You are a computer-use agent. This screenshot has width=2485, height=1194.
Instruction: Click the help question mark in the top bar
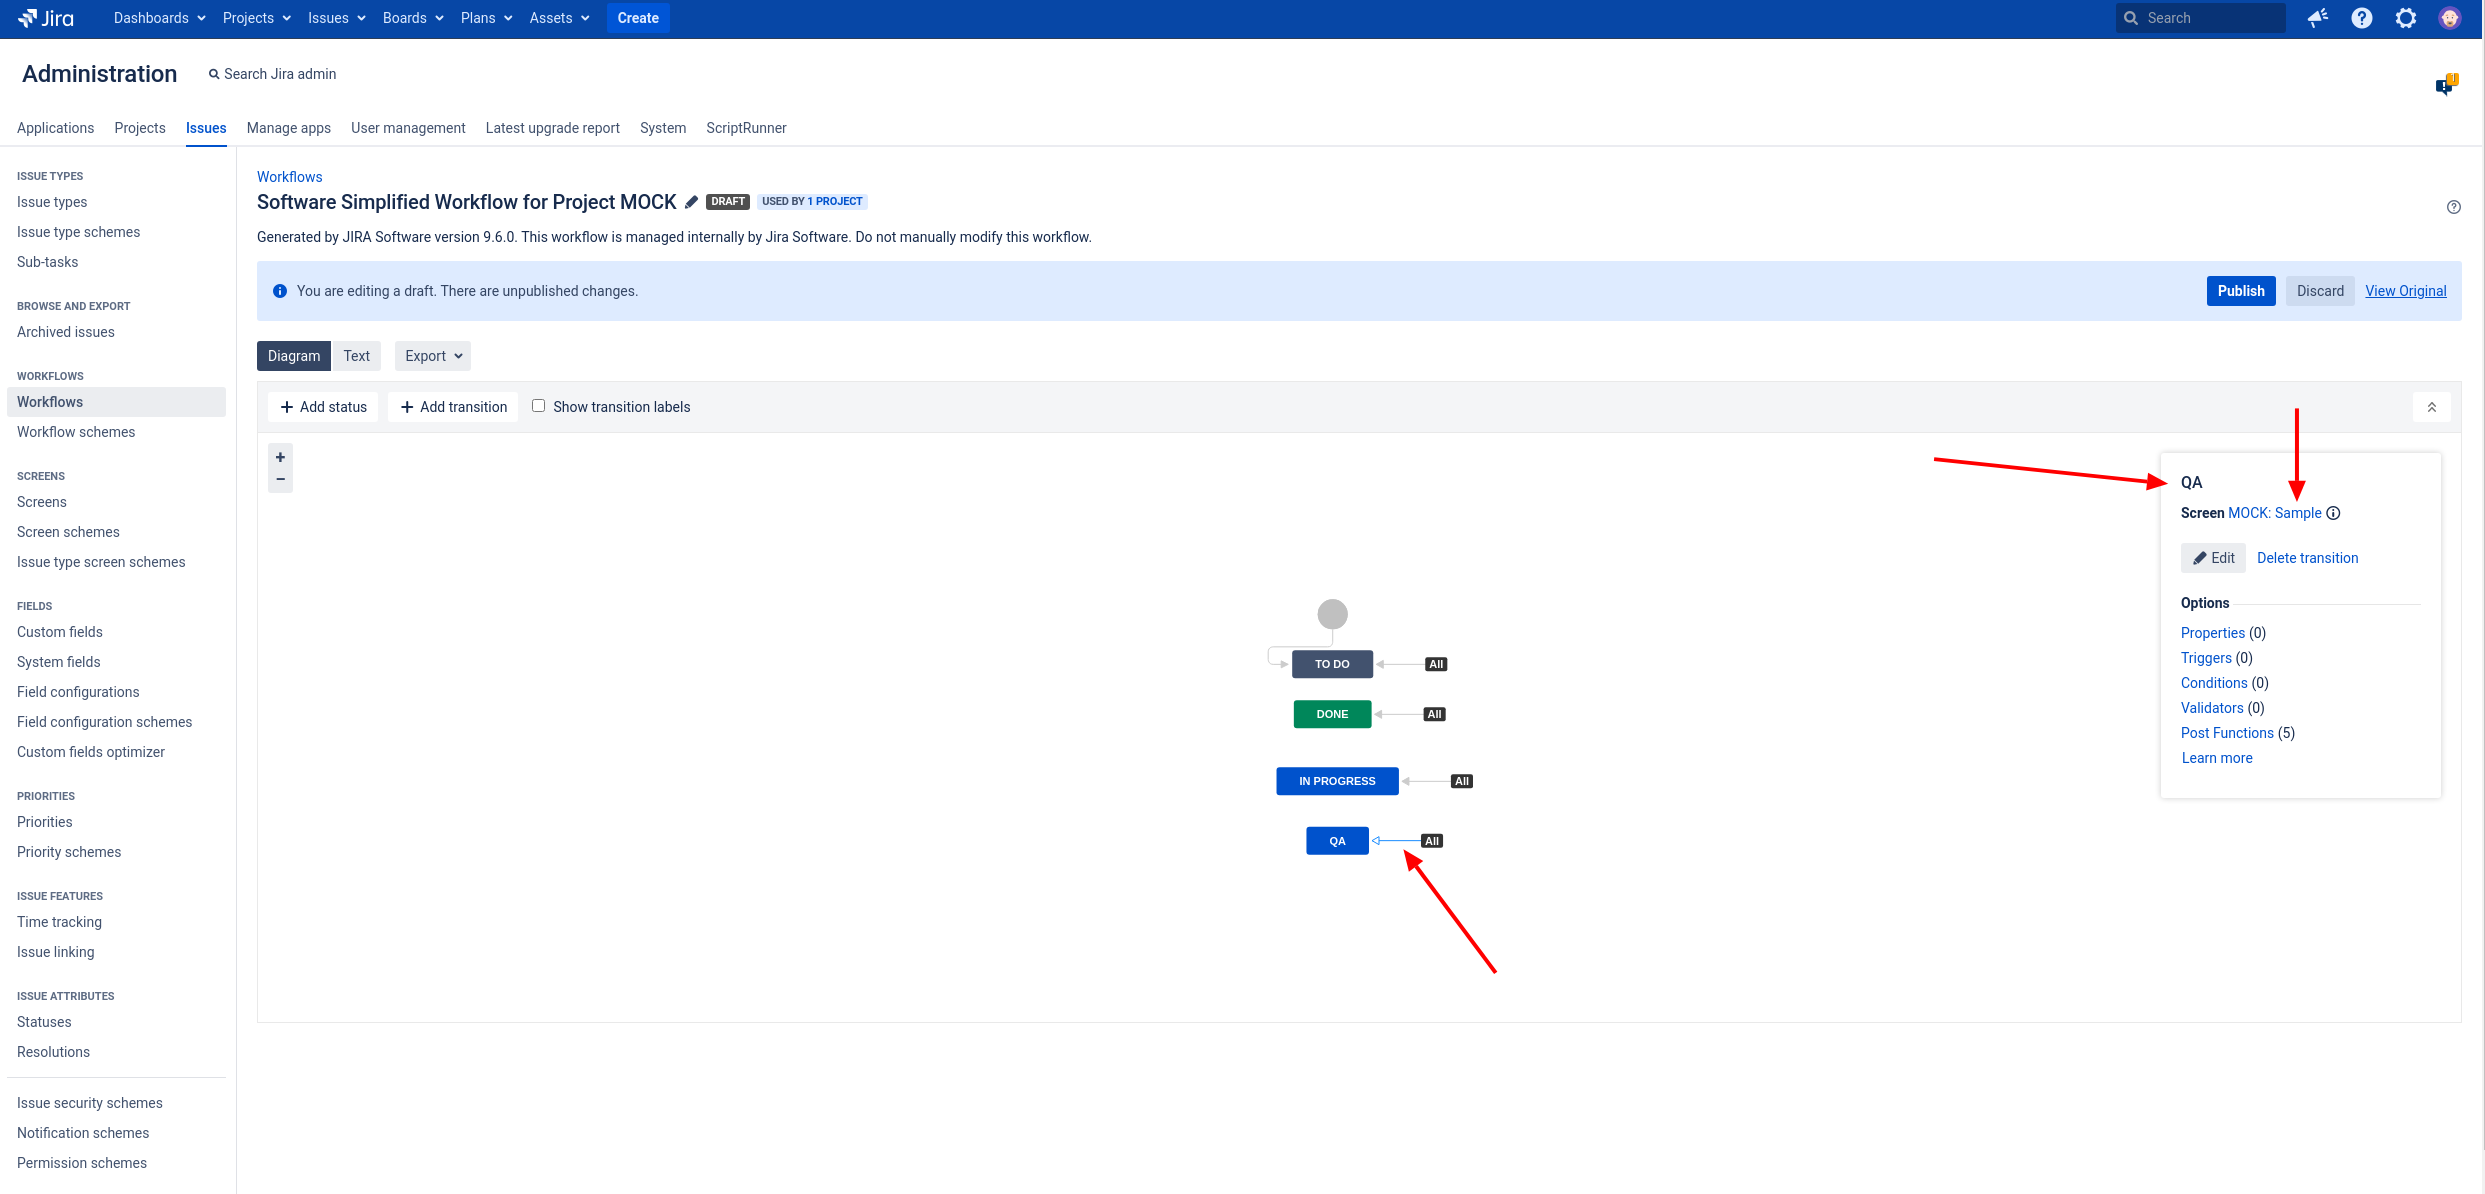click(x=2361, y=18)
